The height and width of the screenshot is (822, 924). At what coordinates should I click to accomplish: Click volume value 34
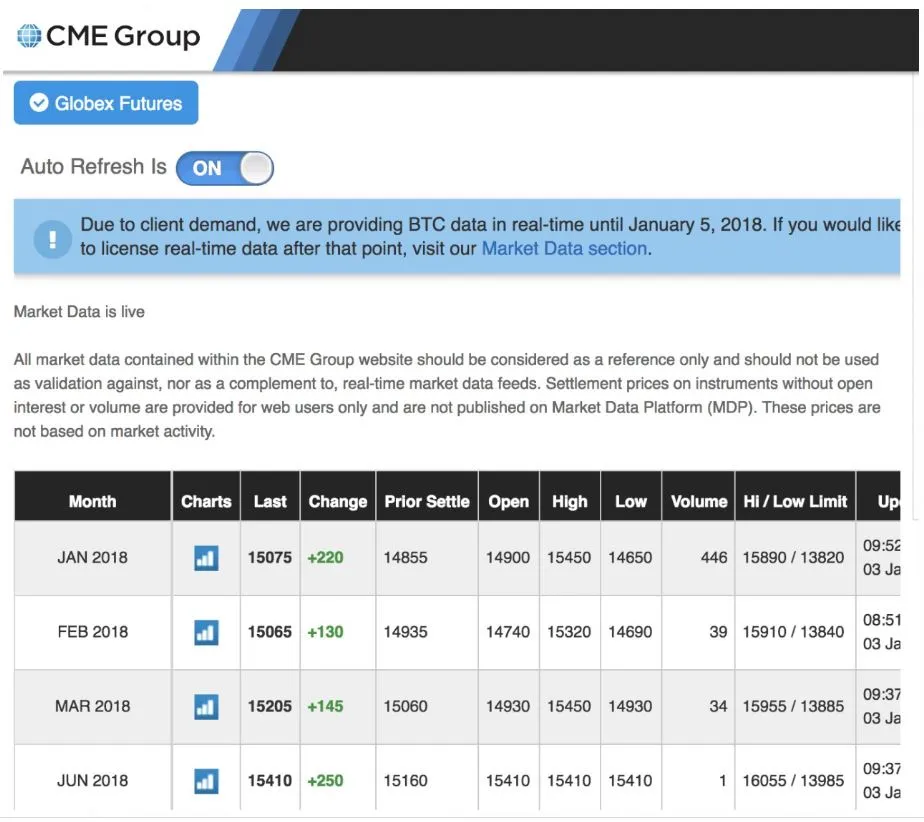[x=718, y=706]
